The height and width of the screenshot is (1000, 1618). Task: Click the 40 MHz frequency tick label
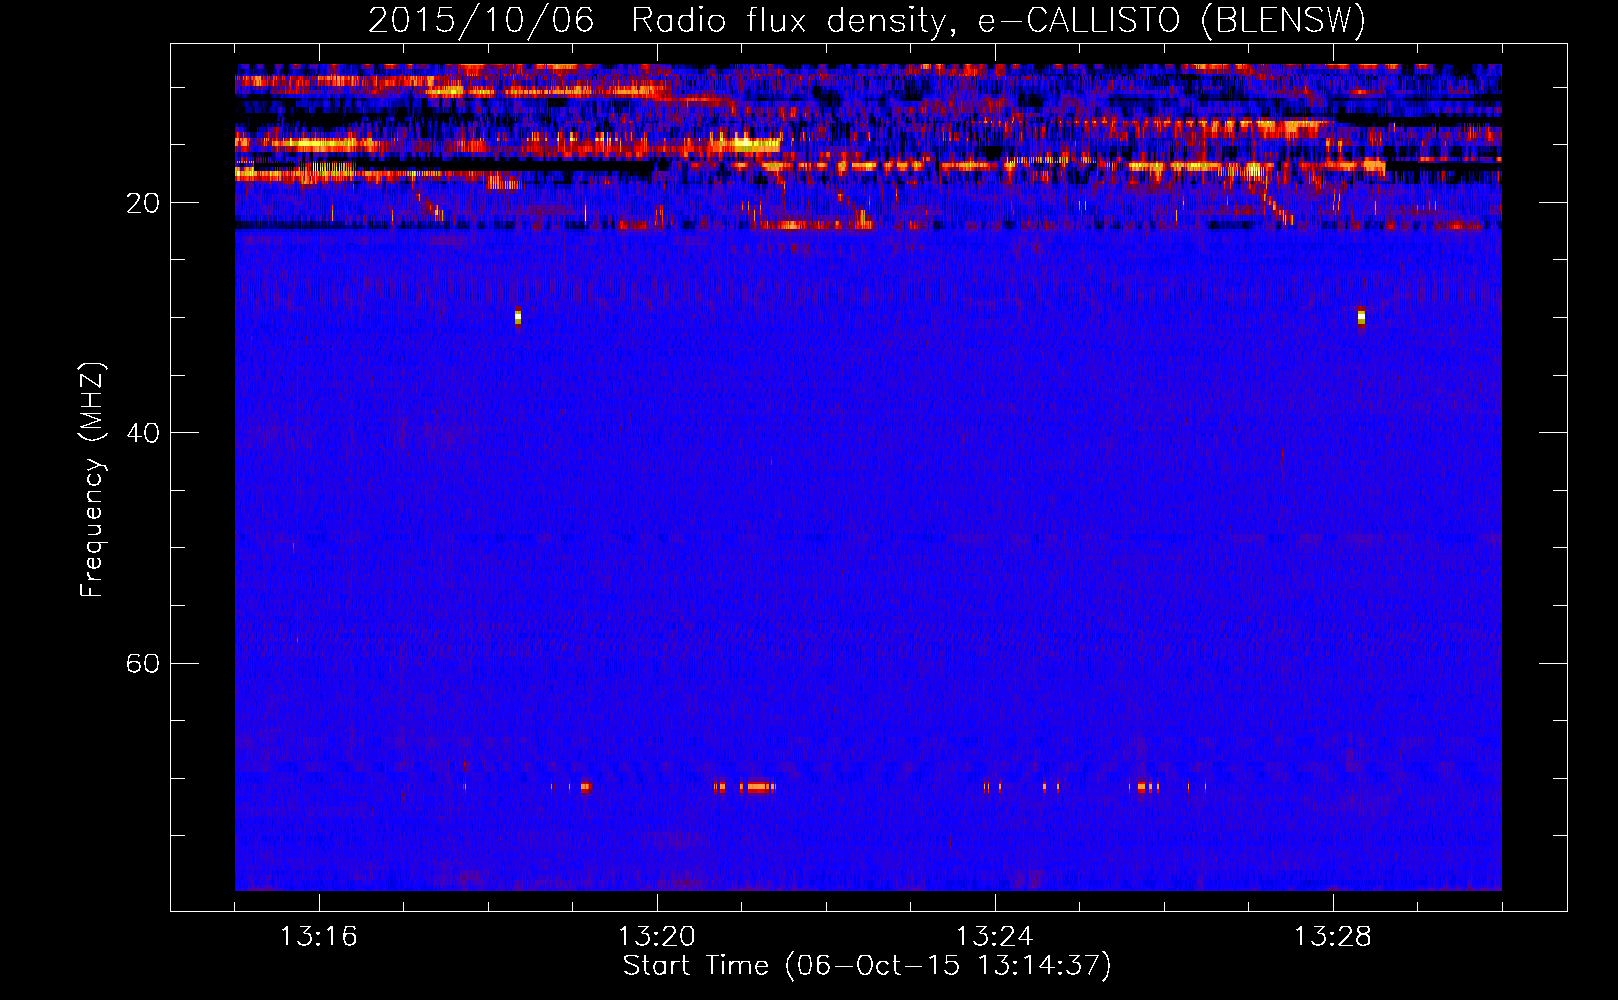tap(142, 433)
